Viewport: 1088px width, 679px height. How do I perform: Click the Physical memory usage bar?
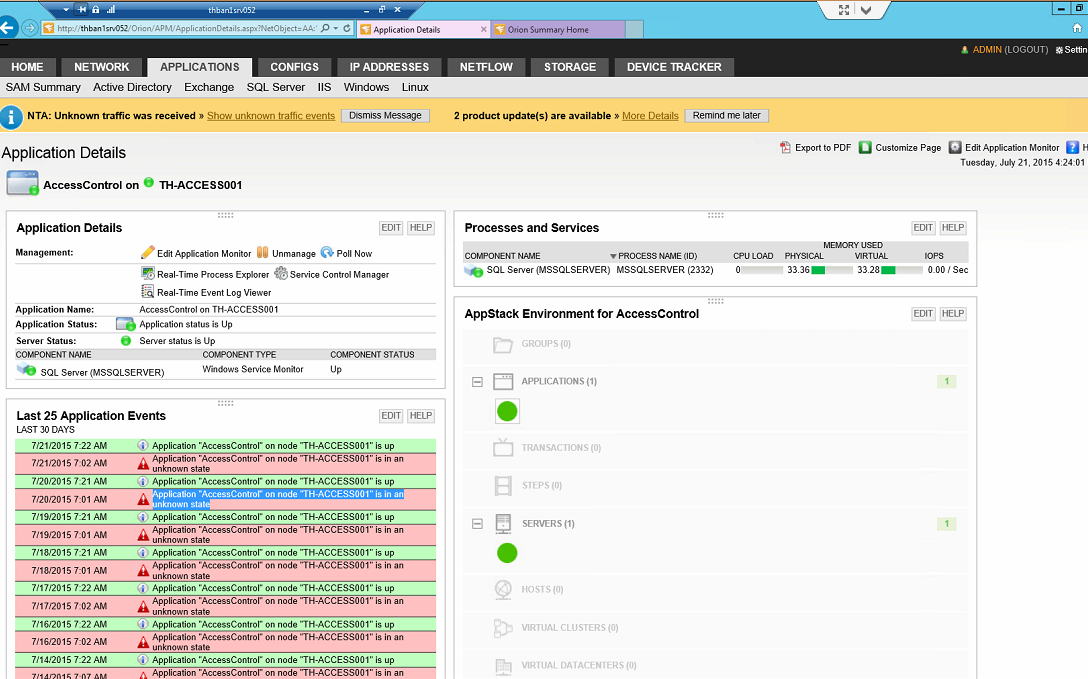pos(832,270)
